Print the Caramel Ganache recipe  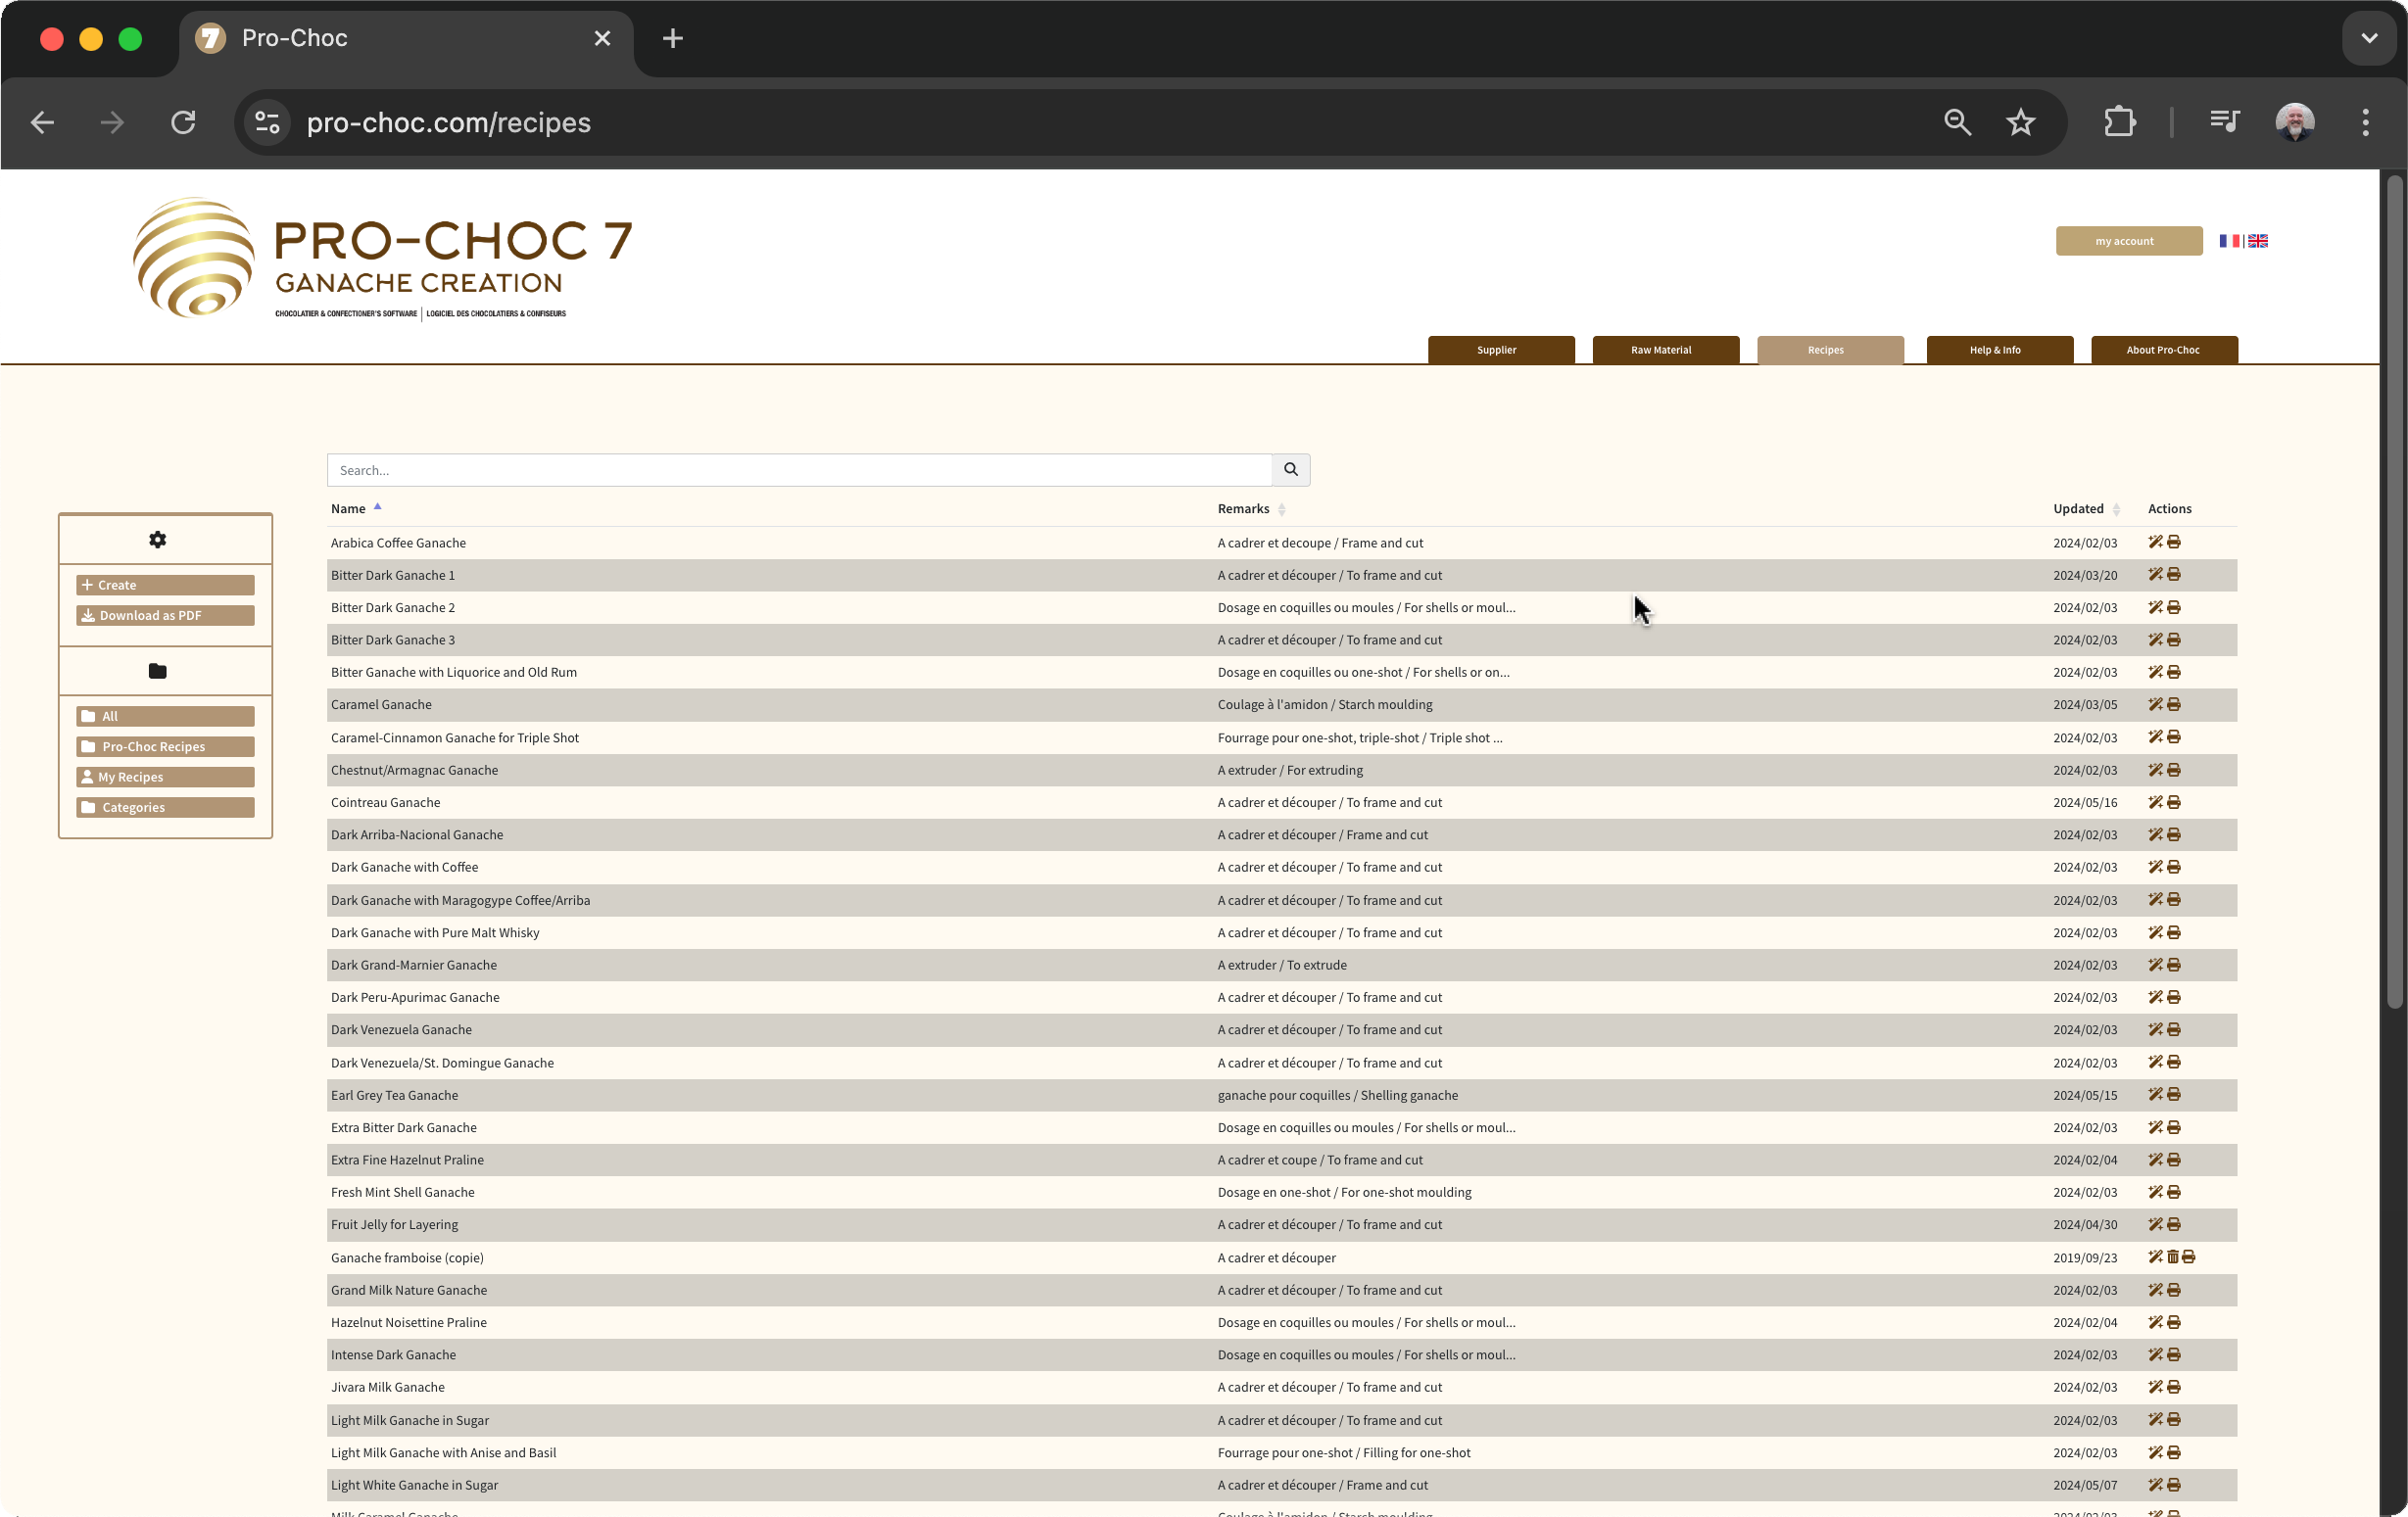(x=2173, y=704)
